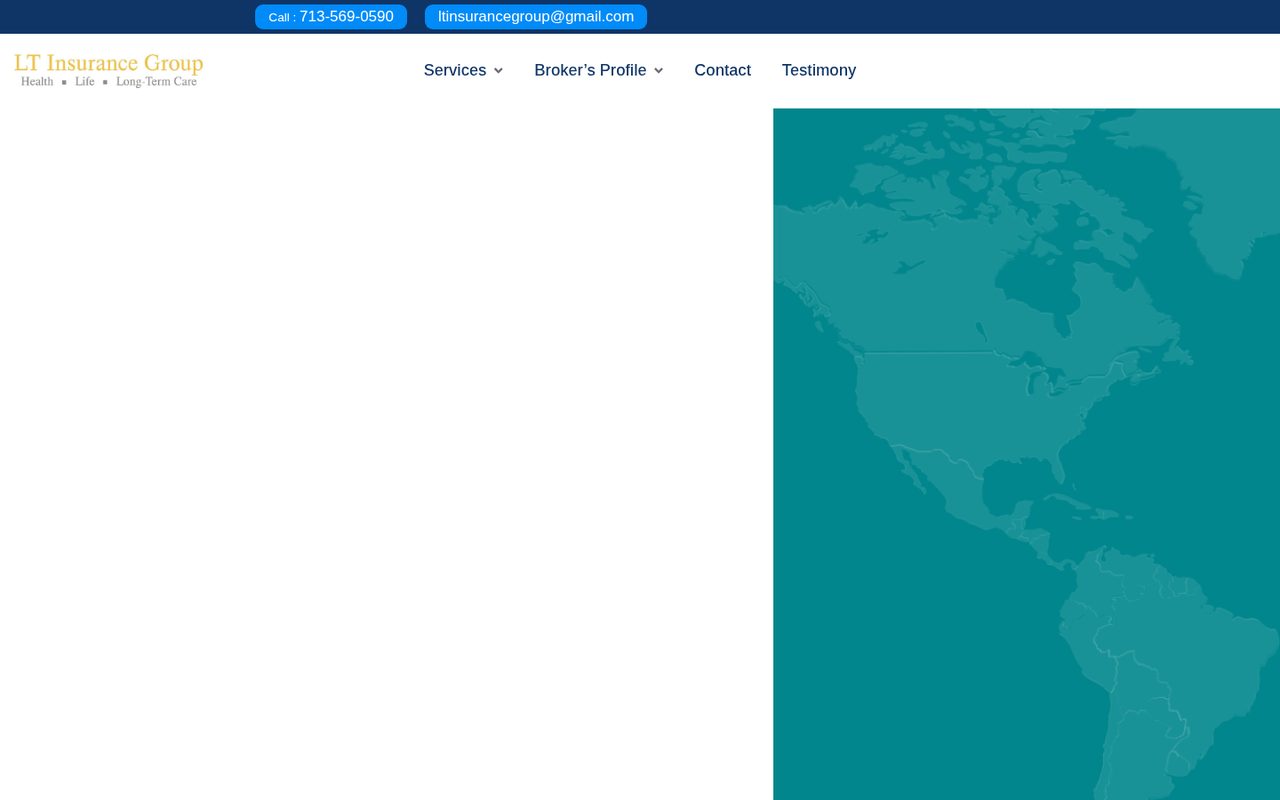The width and height of the screenshot is (1280, 800).
Task: Go to the Contact page
Action: [x=722, y=70]
